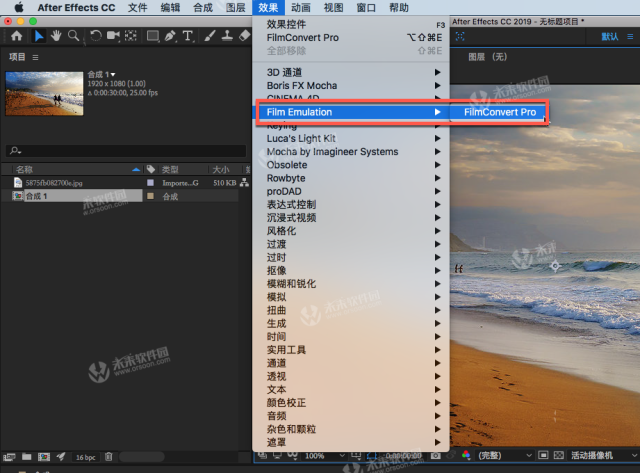The height and width of the screenshot is (473, 640).
Task: Open the Obsolete effects submenu
Action: 351,165
